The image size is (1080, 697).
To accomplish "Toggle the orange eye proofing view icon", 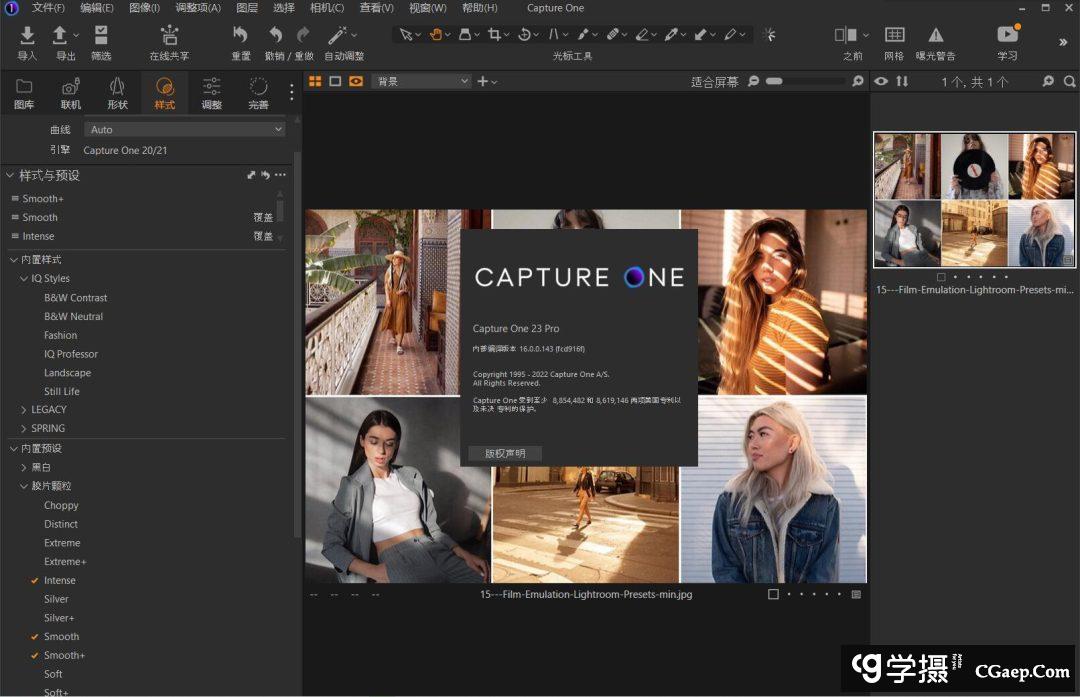I will click(x=356, y=81).
